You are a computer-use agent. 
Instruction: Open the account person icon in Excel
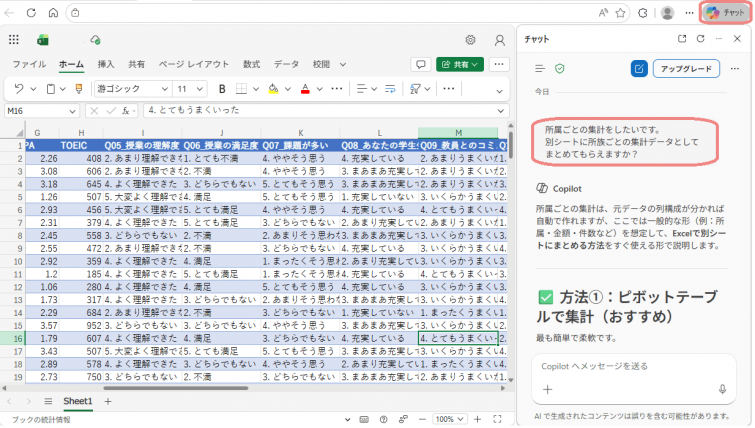click(500, 40)
